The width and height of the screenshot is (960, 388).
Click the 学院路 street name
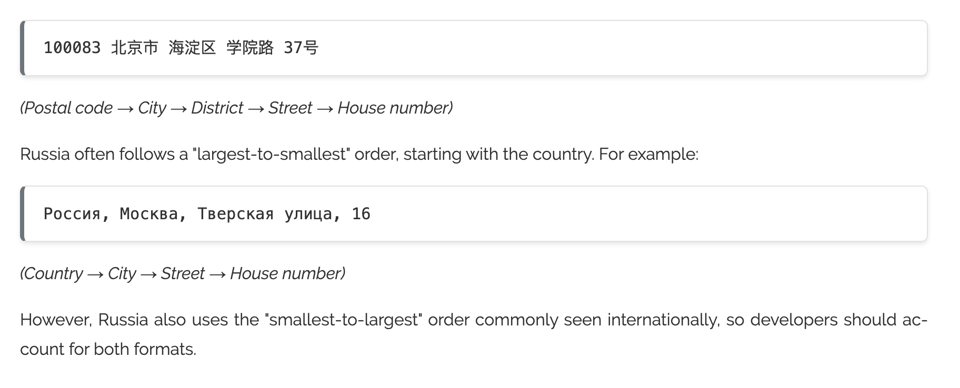(x=250, y=48)
